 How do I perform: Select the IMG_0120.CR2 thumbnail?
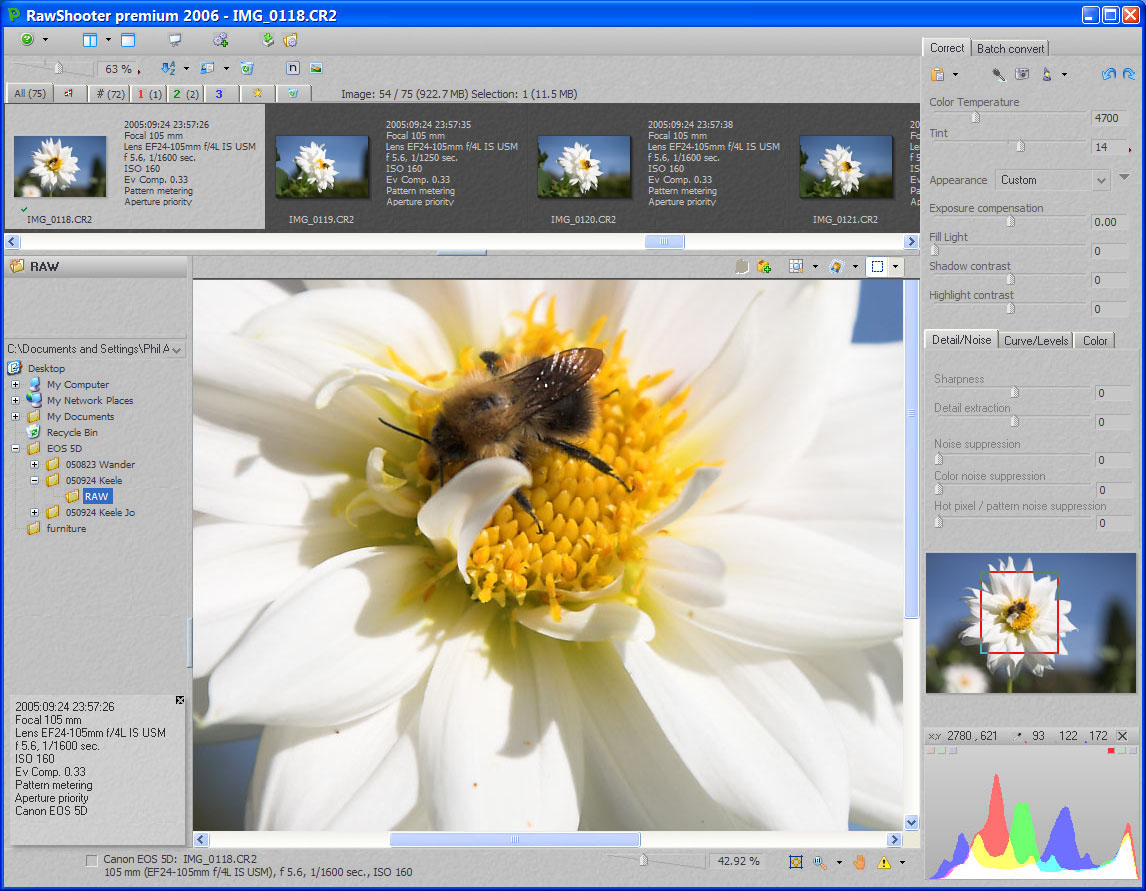point(584,167)
